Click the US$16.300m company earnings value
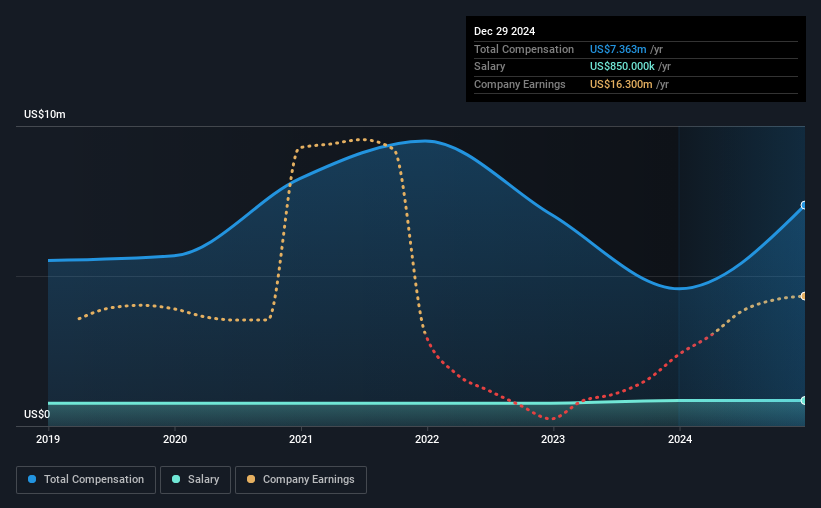This screenshot has width=821, height=508. coord(621,84)
